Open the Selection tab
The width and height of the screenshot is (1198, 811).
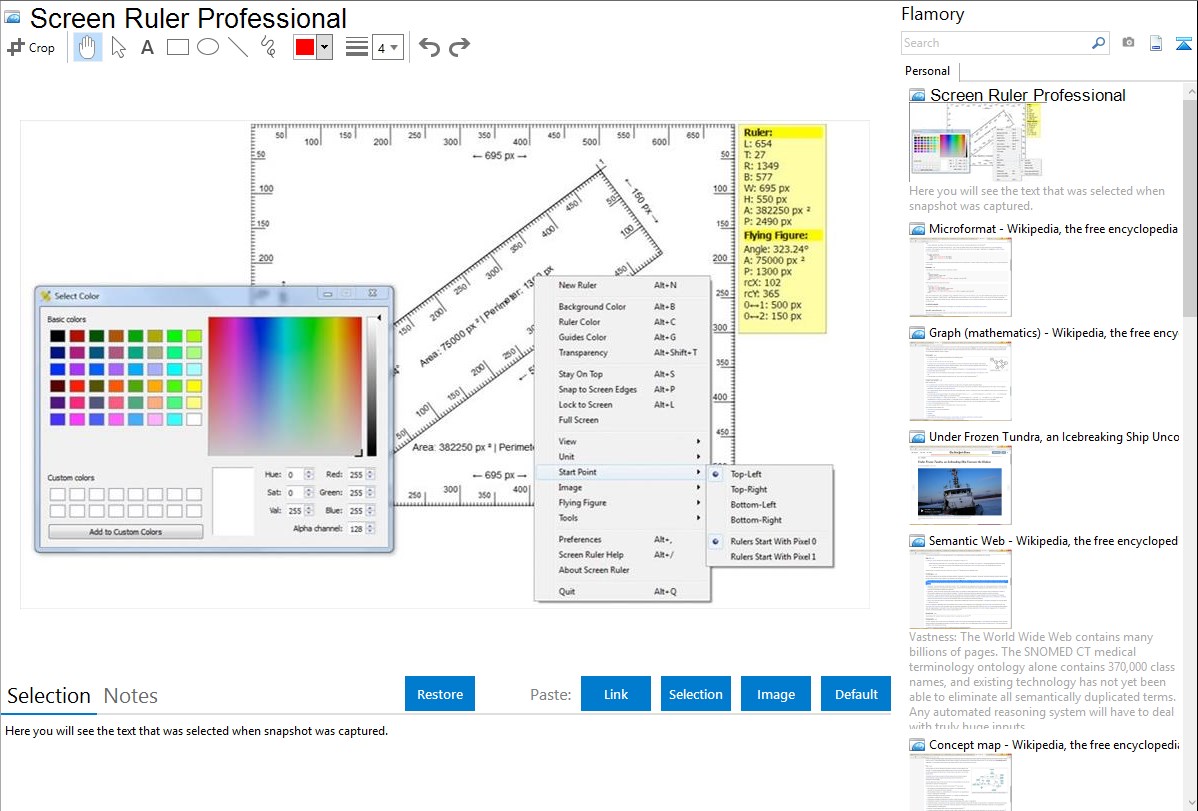coord(49,696)
